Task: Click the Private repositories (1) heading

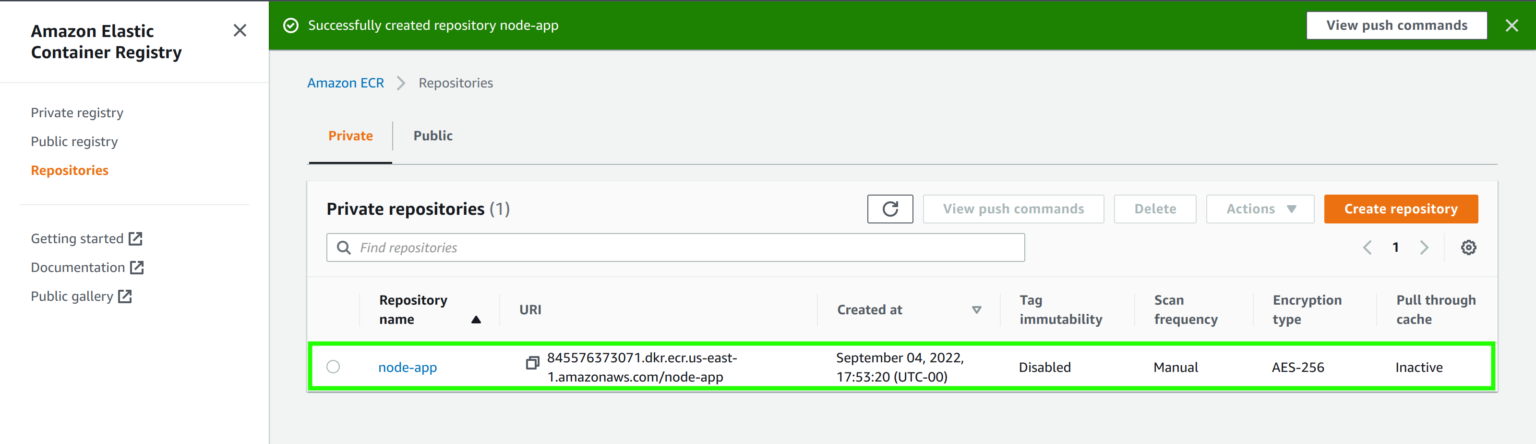Action: 418,209
